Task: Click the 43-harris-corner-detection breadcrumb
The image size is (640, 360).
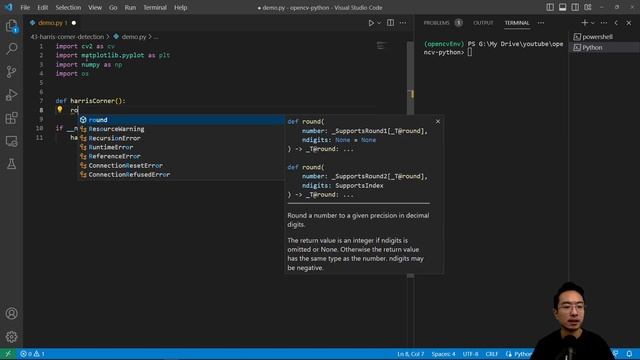Action: [x=67, y=37]
